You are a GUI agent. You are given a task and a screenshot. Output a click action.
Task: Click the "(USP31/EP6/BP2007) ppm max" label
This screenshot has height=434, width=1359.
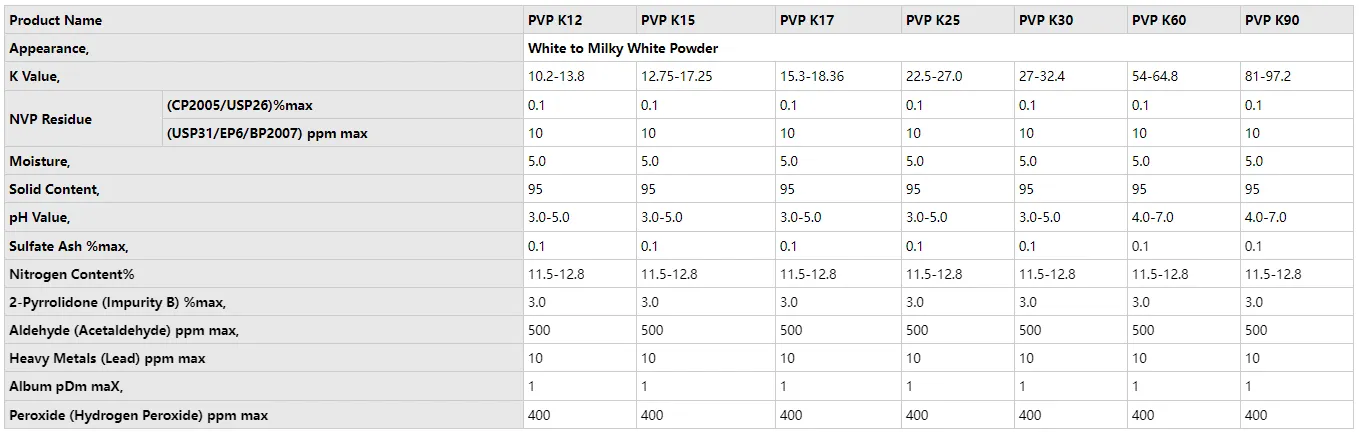tap(267, 133)
